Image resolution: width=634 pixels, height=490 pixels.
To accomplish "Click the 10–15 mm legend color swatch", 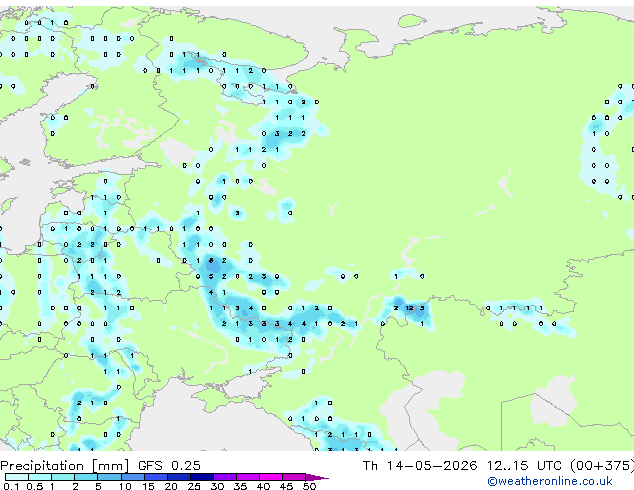I will click(132, 477).
